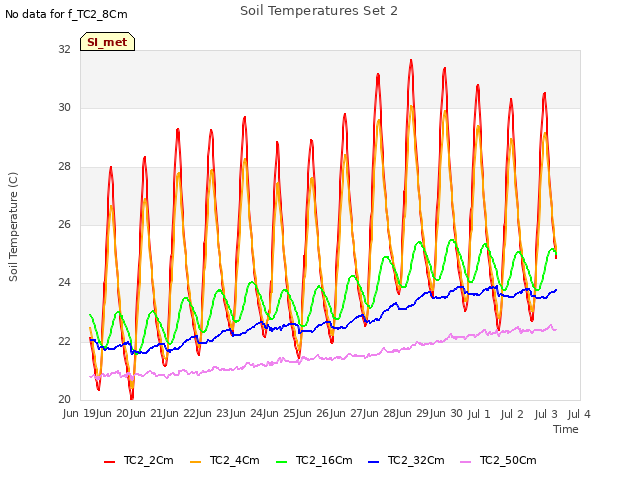
Task: Click the 26 y-axis tick label
Action: (64, 224)
